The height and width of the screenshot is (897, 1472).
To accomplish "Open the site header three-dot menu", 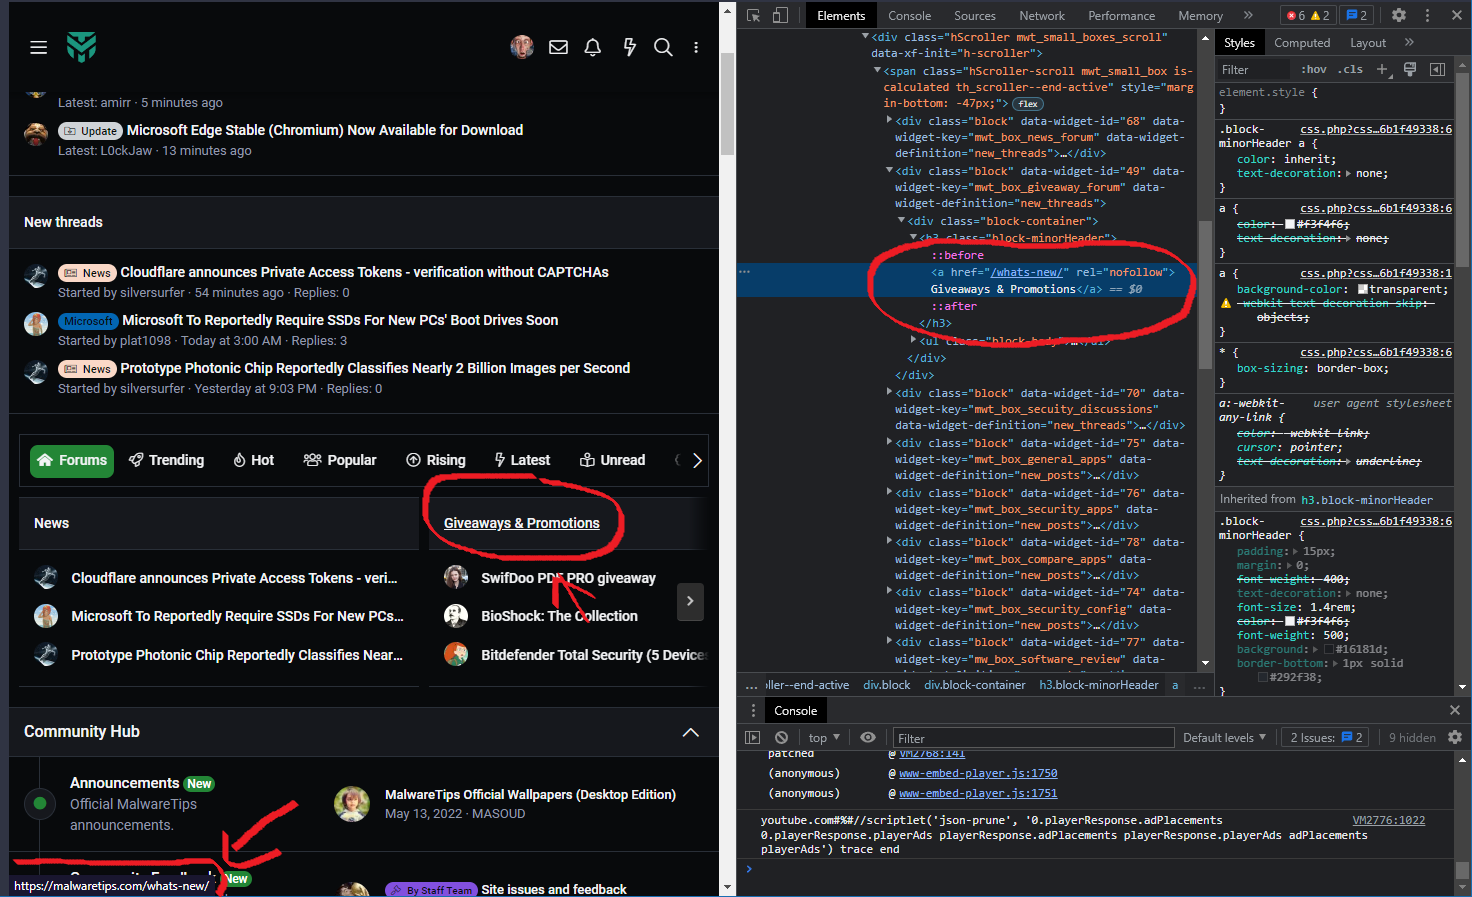I will point(696,47).
